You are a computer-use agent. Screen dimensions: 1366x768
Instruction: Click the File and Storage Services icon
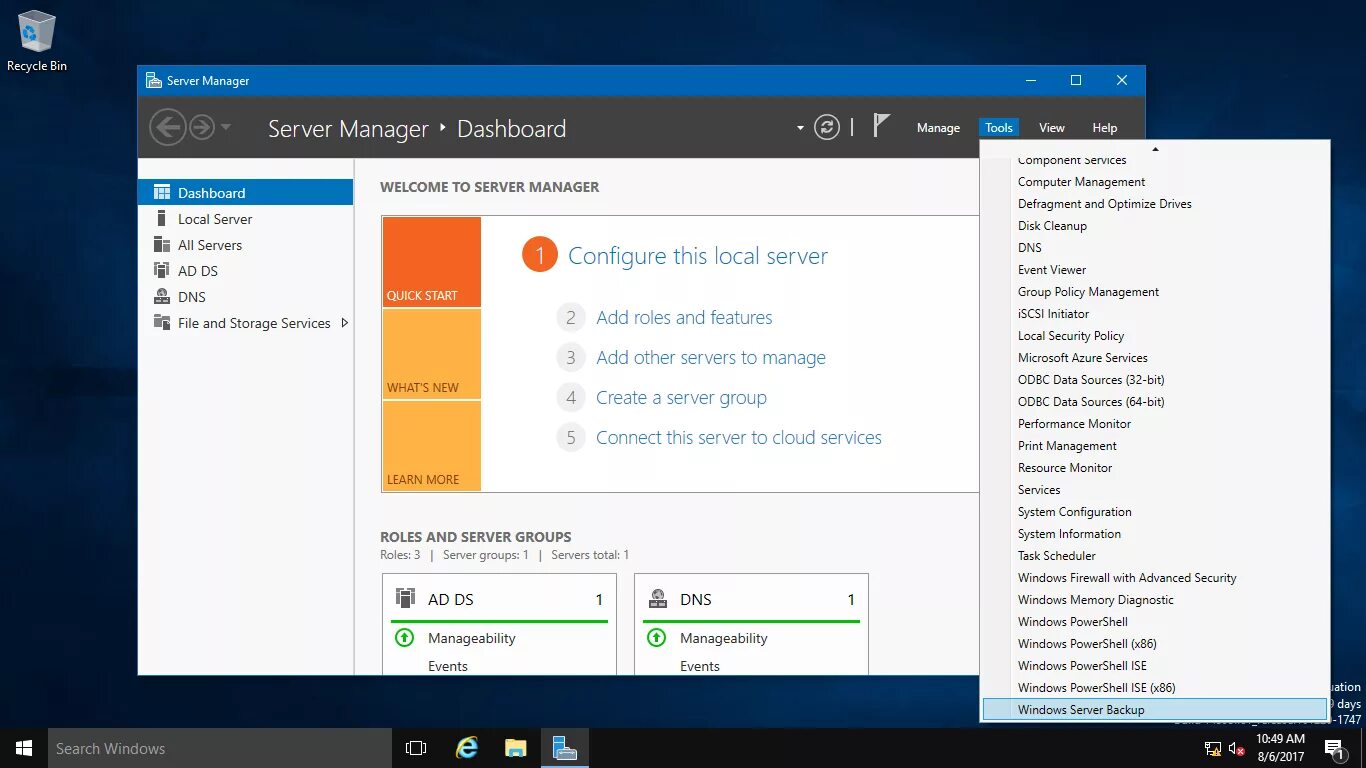tap(161, 322)
